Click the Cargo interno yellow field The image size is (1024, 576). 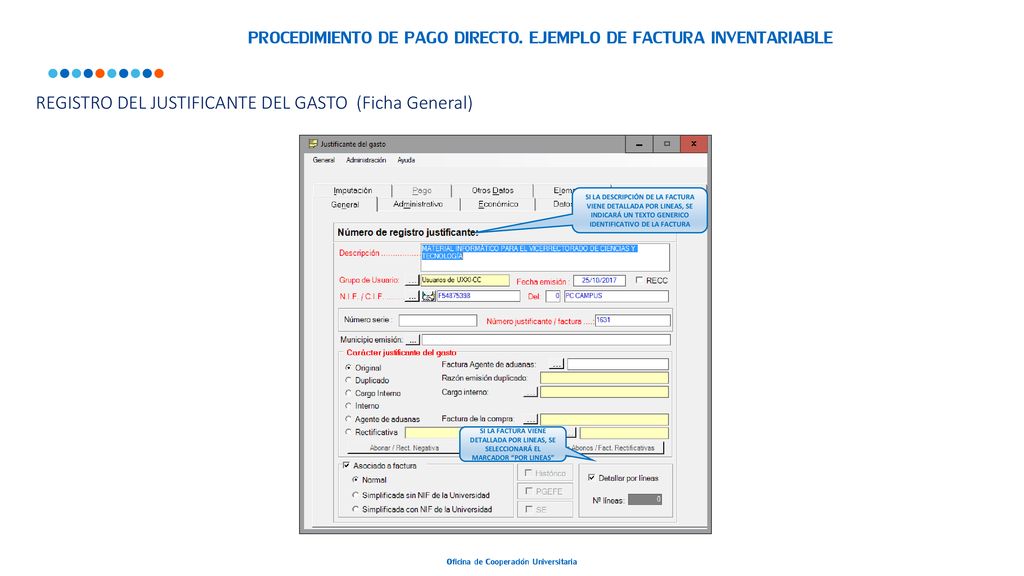(x=605, y=392)
